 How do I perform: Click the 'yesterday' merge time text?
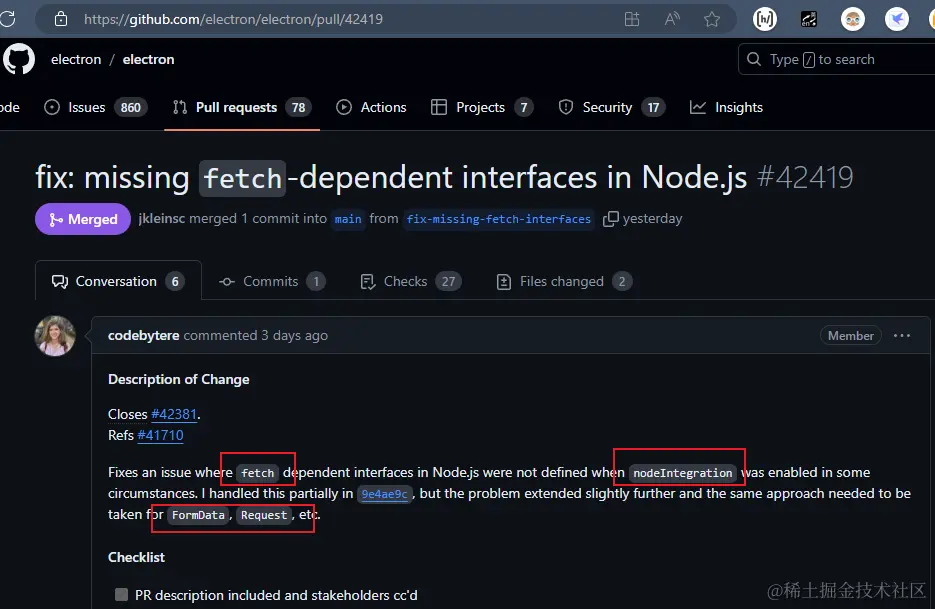pyautogui.click(x=652, y=219)
